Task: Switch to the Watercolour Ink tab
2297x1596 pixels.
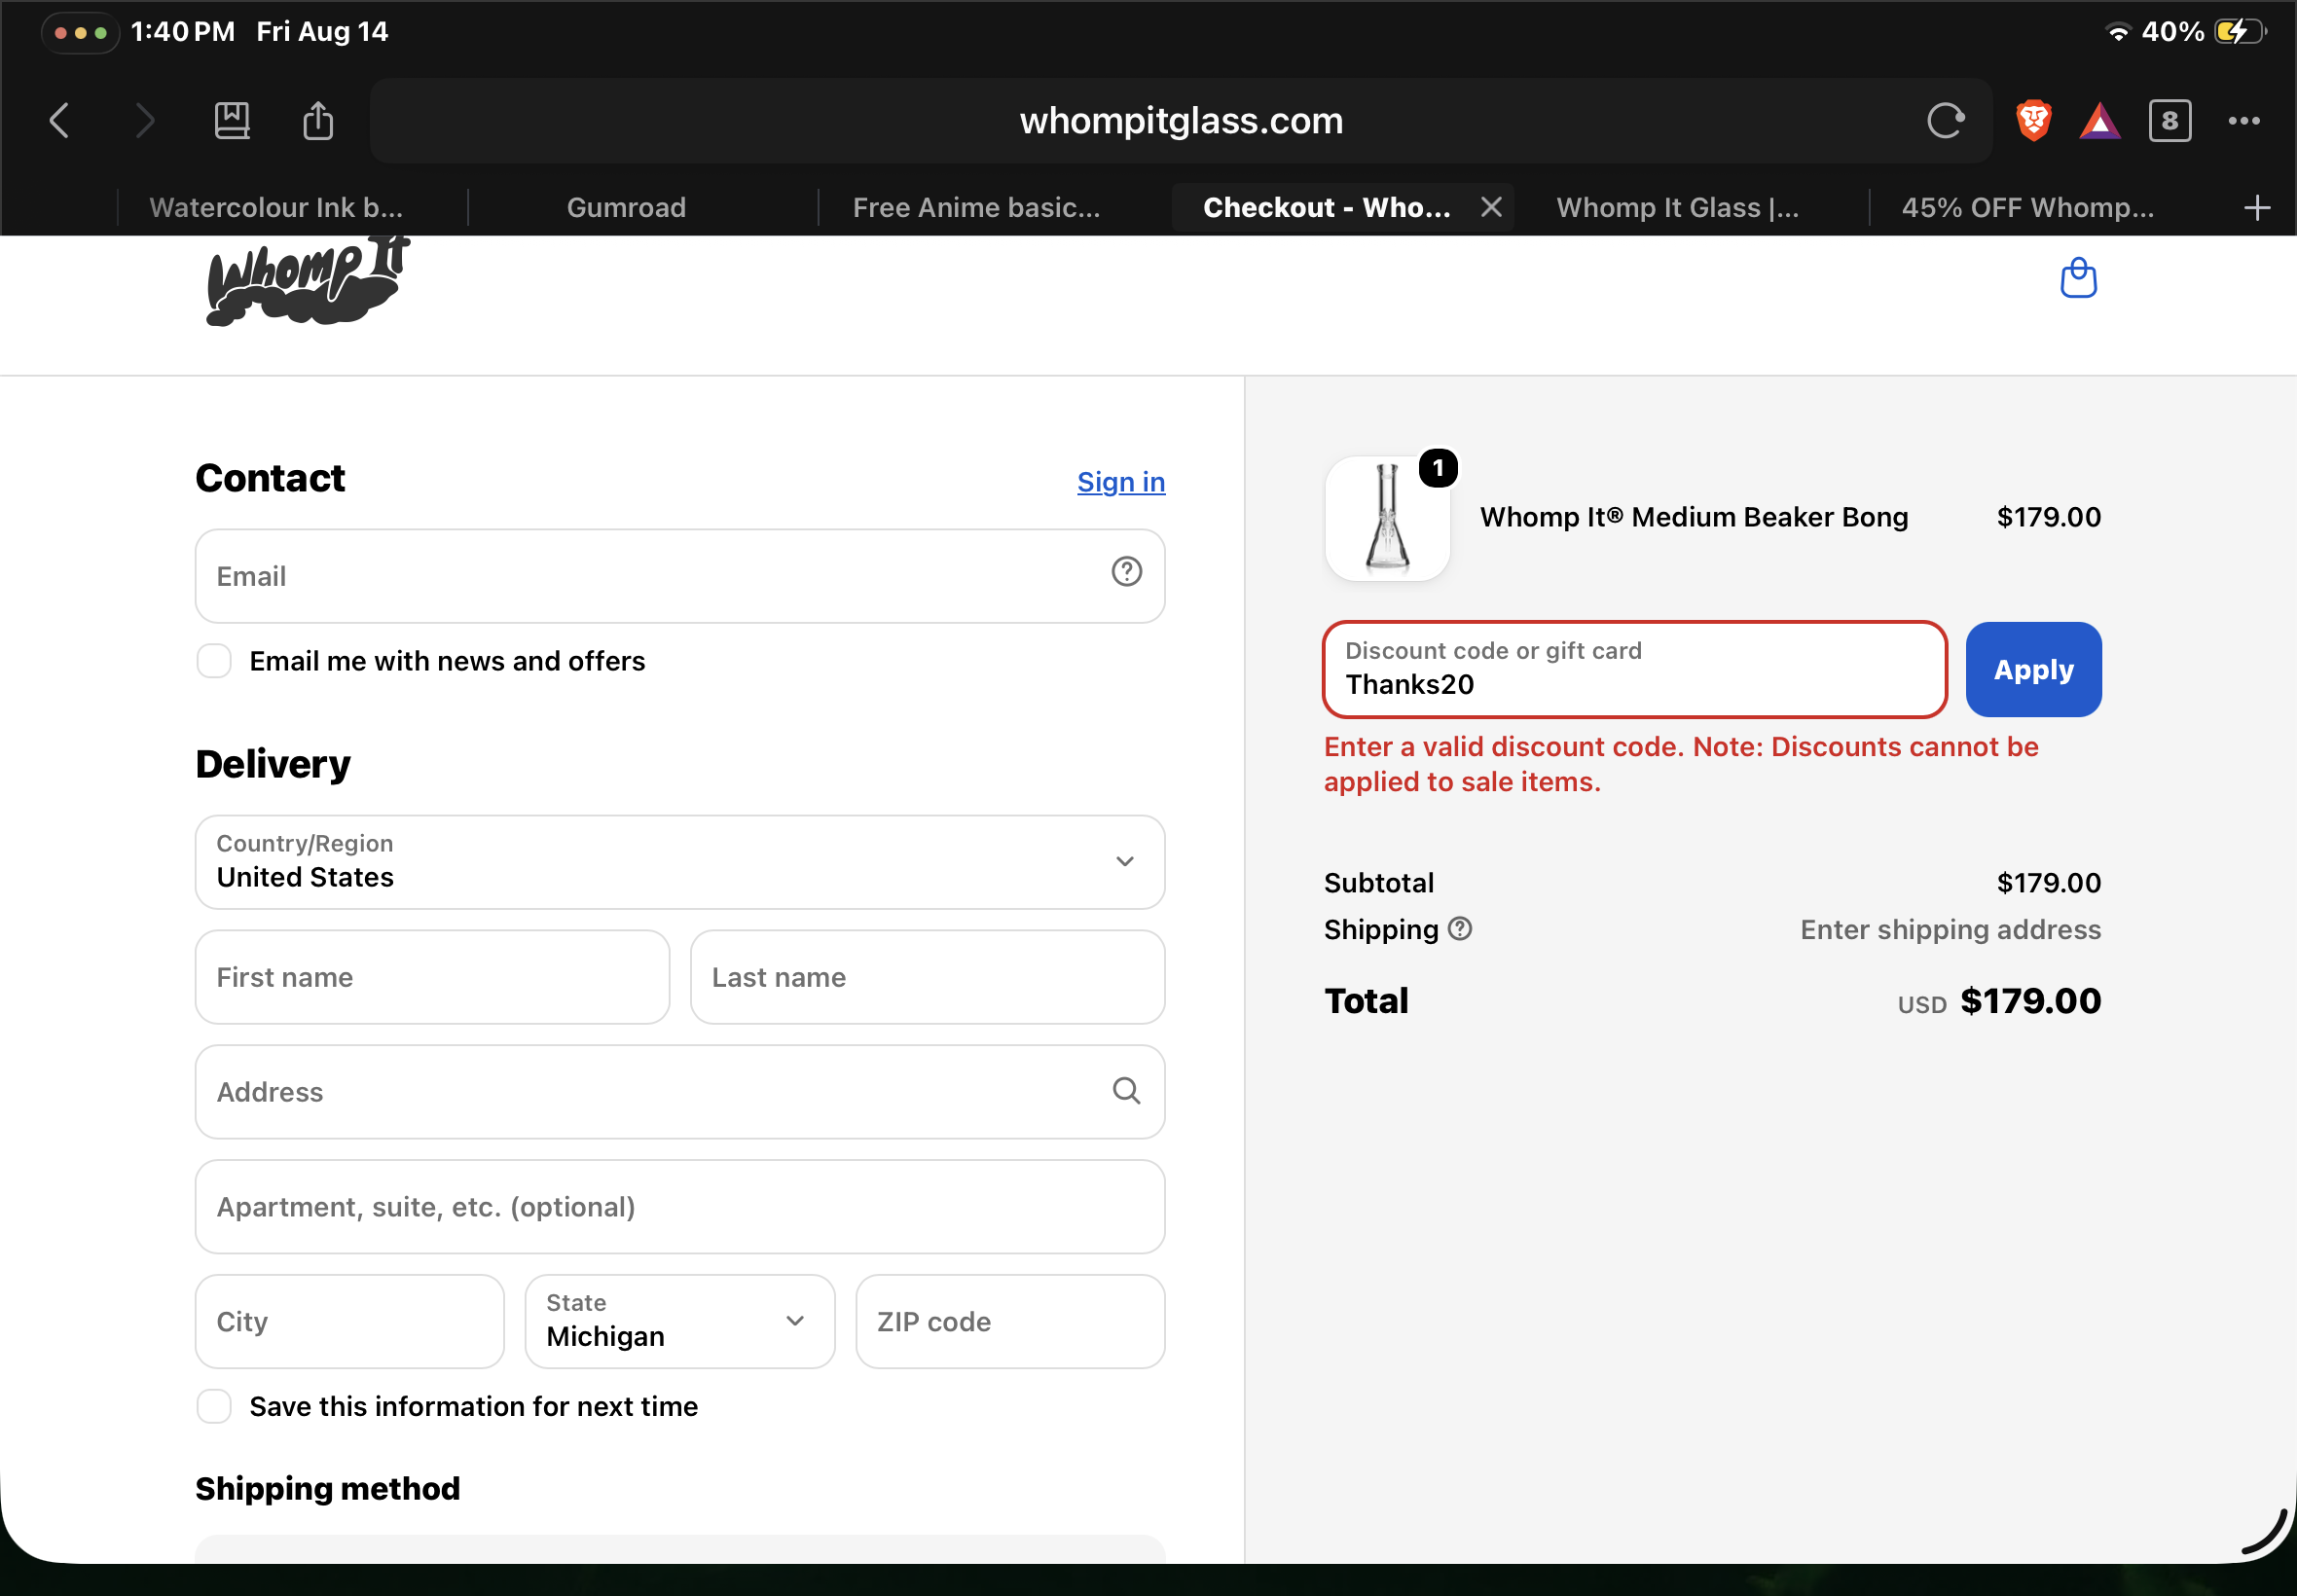Action: tap(276, 207)
